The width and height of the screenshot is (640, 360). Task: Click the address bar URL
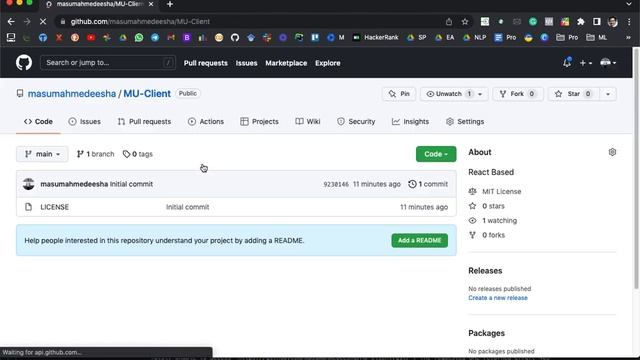pos(140,22)
